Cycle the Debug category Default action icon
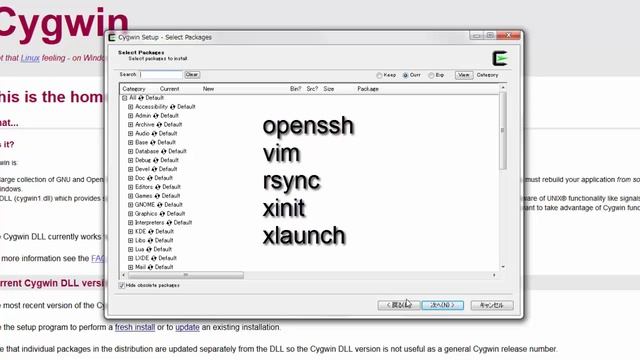Screen dimensions: 640x360 (x=156, y=160)
